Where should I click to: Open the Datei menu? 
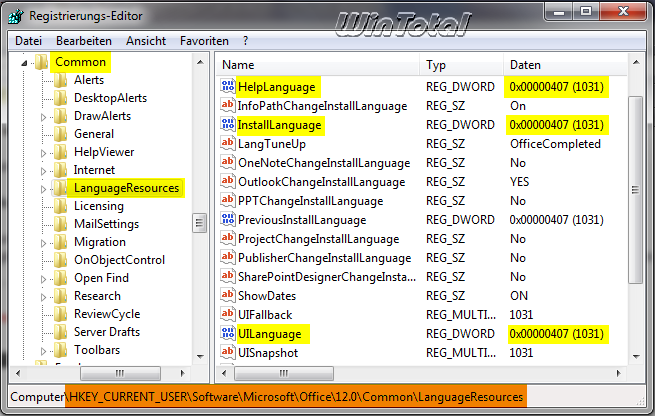[28, 41]
